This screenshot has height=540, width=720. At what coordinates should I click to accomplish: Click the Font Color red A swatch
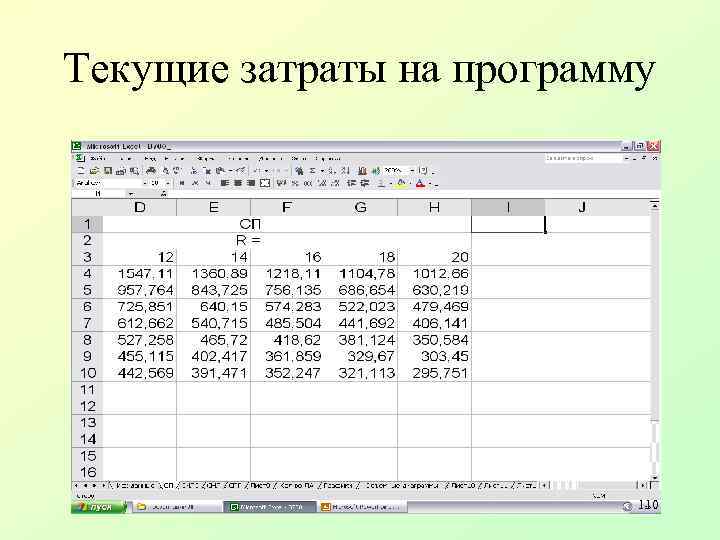[x=420, y=183]
